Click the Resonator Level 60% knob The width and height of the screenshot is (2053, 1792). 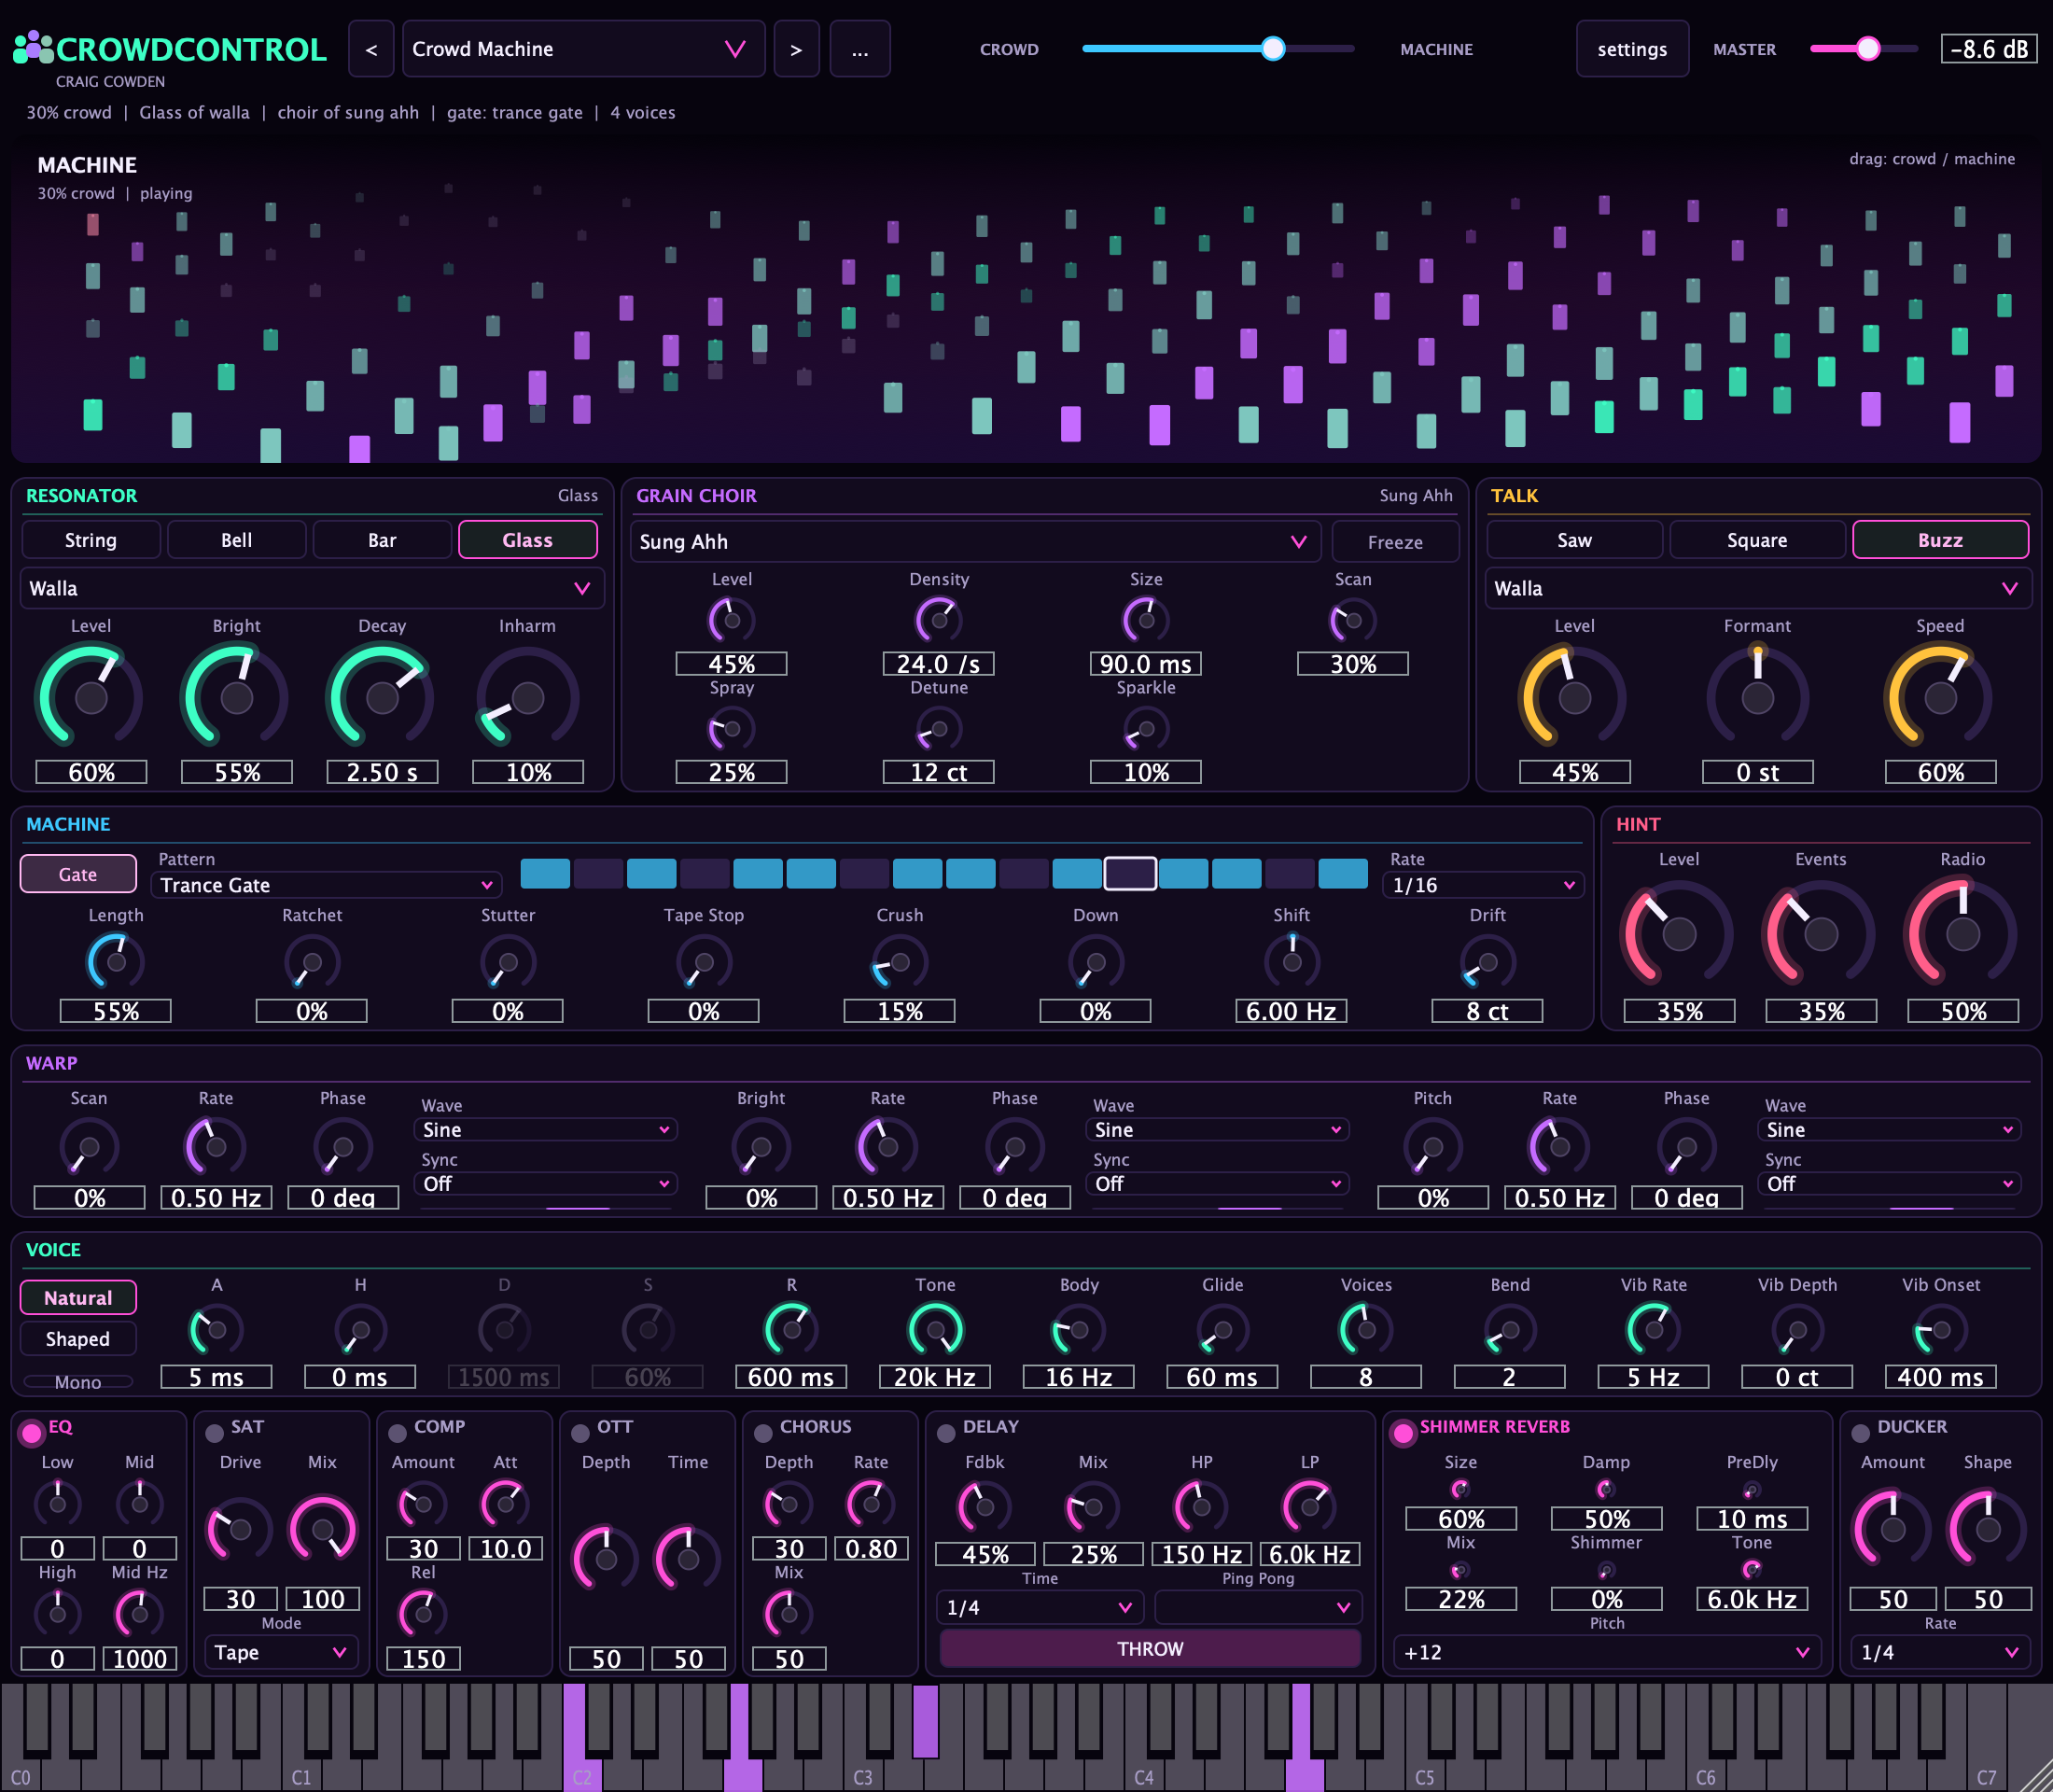click(91, 697)
